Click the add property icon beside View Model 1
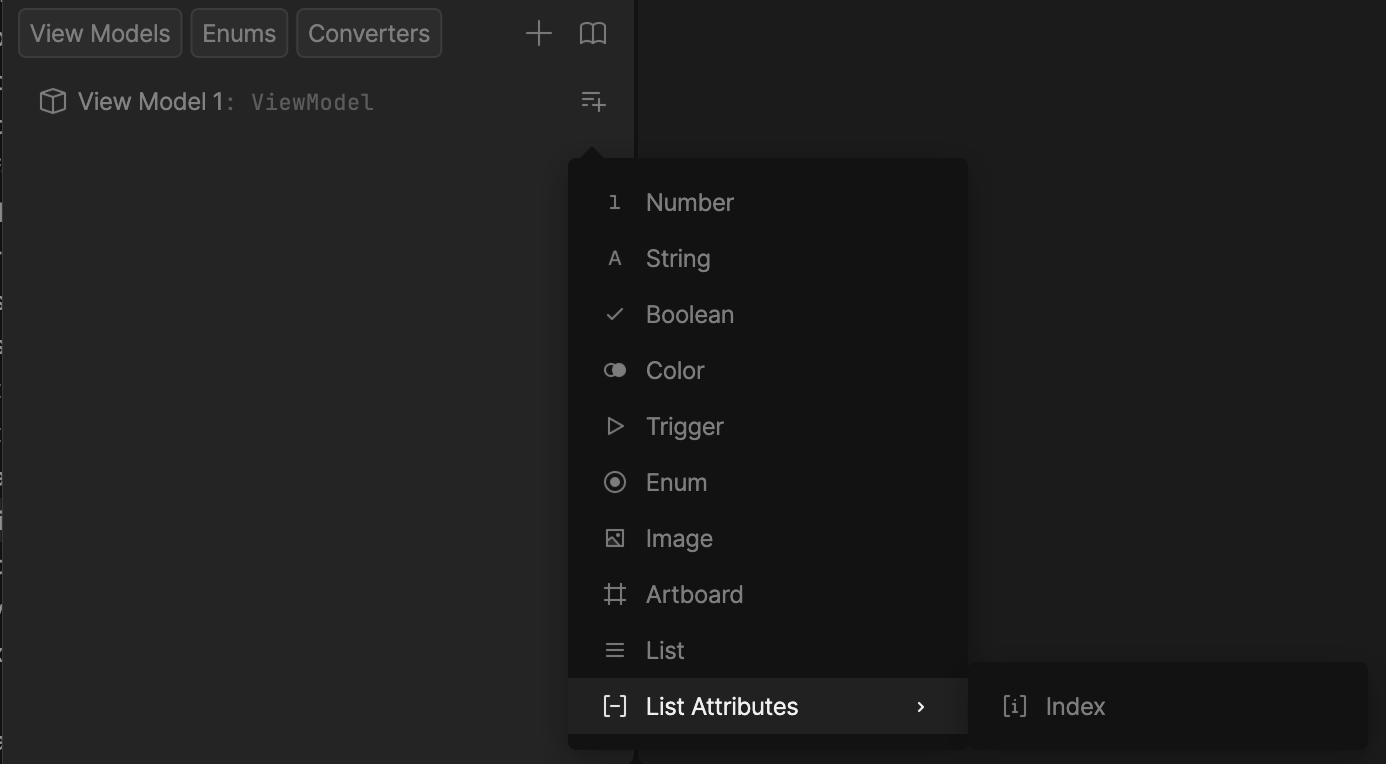This screenshot has width=1386, height=764. tap(593, 102)
